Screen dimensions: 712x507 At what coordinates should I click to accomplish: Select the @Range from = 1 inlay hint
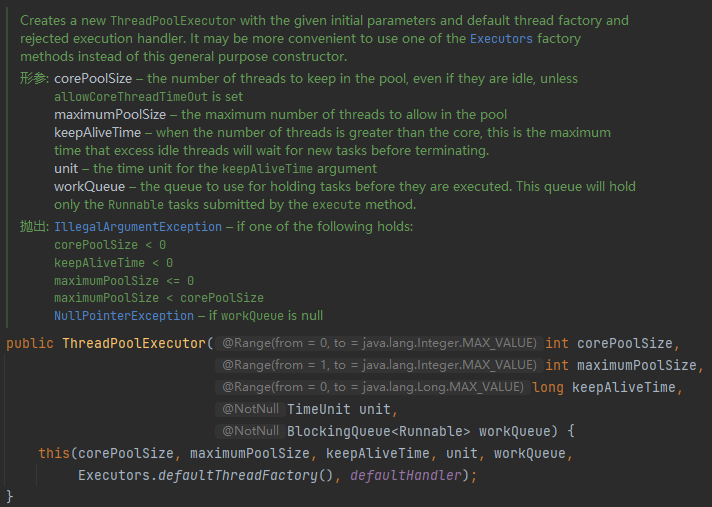(x=379, y=365)
